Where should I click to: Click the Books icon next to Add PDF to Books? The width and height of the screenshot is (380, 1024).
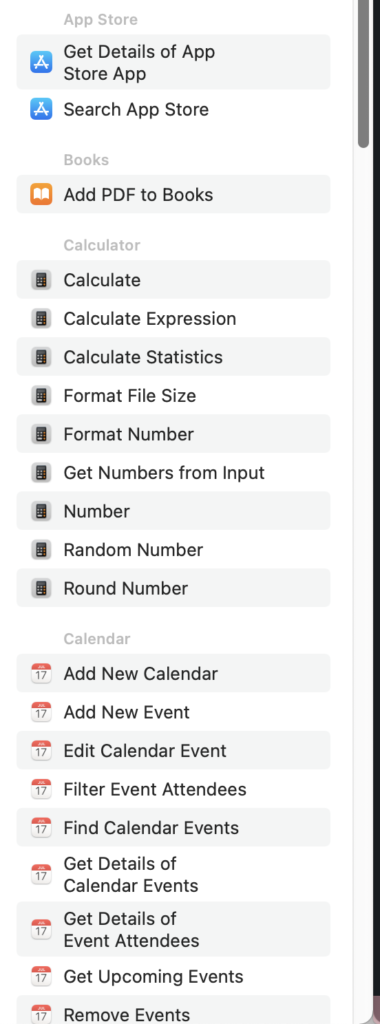click(x=41, y=195)
